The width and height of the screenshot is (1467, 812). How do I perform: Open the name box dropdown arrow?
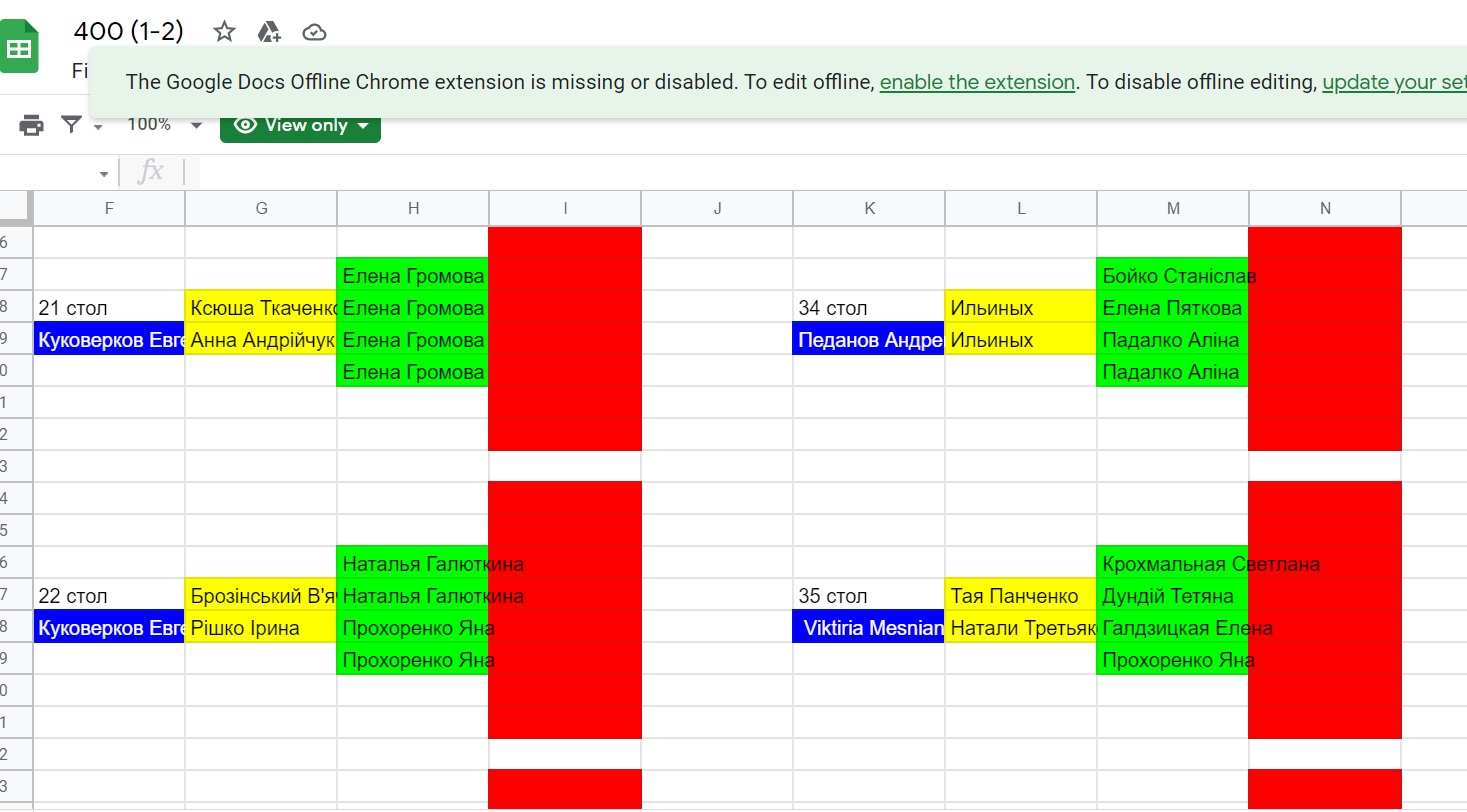104,174
